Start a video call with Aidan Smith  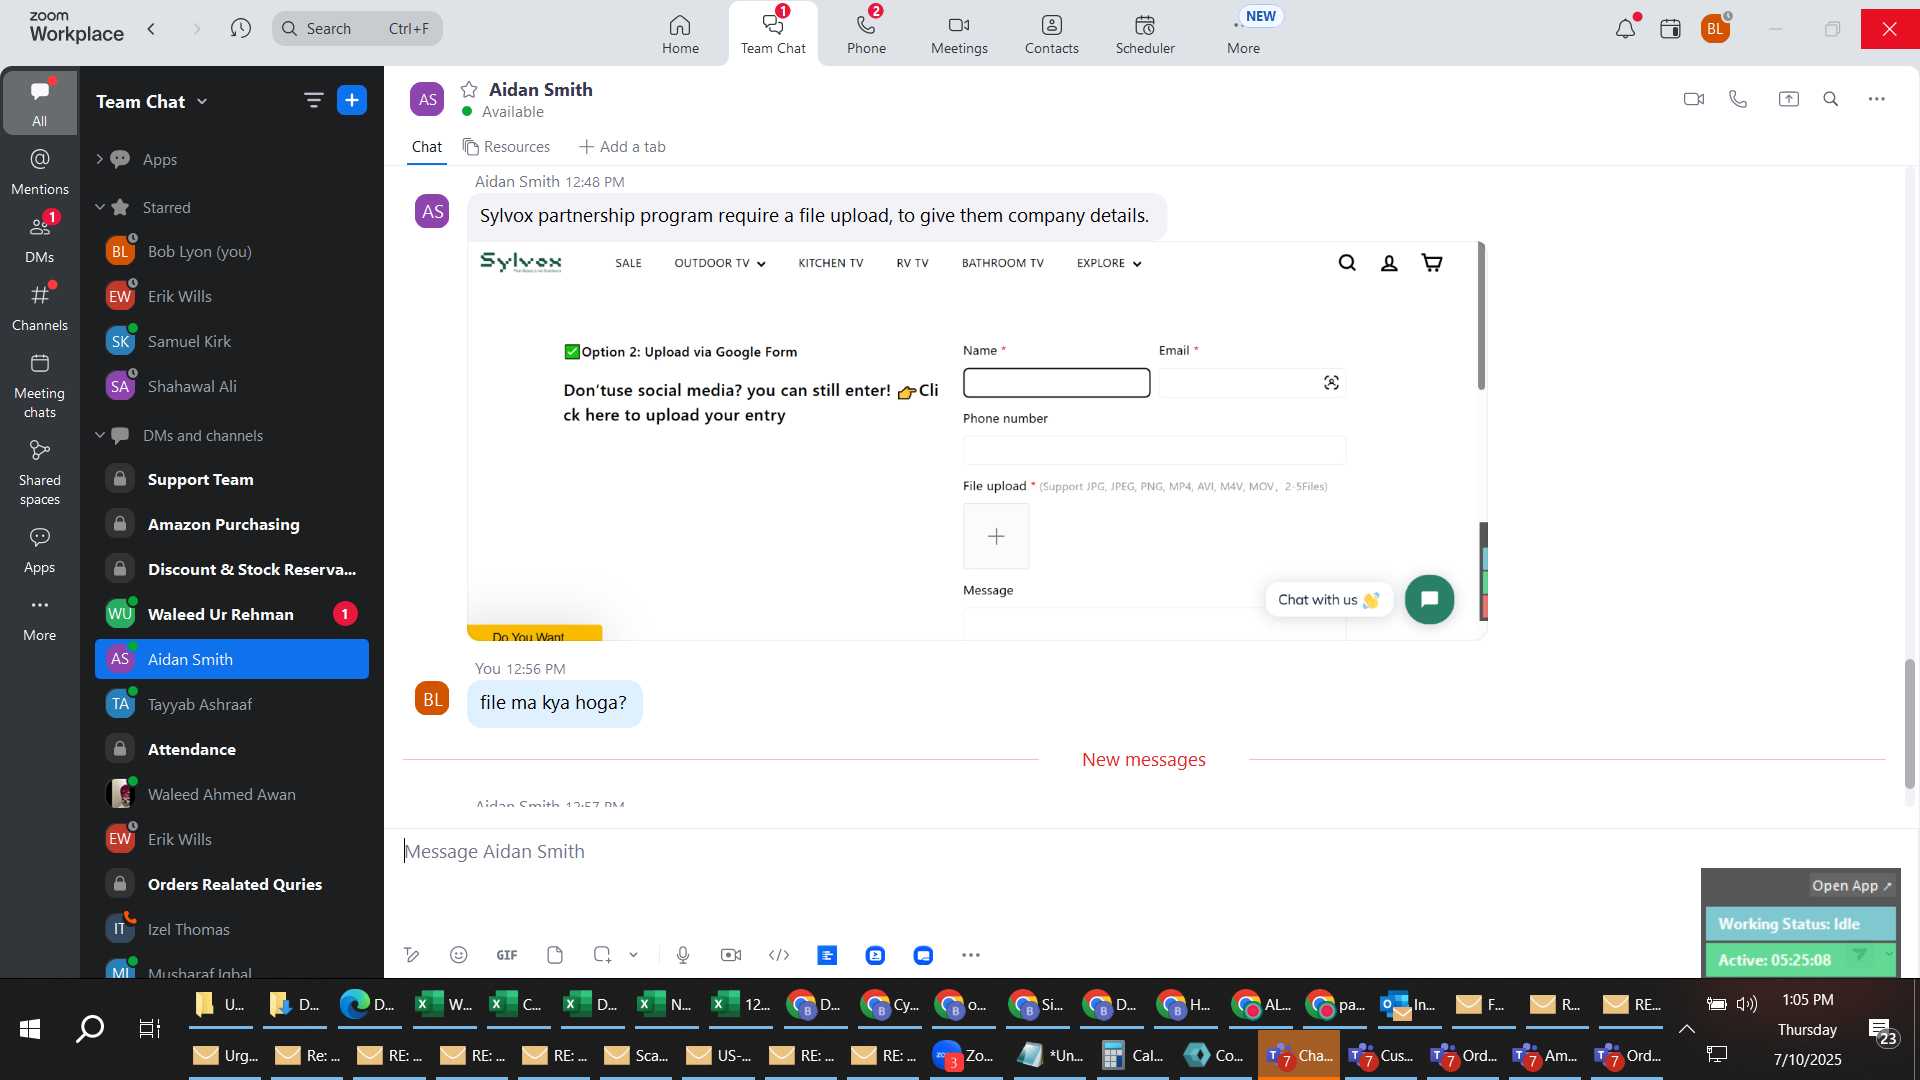click(1693, 99)
